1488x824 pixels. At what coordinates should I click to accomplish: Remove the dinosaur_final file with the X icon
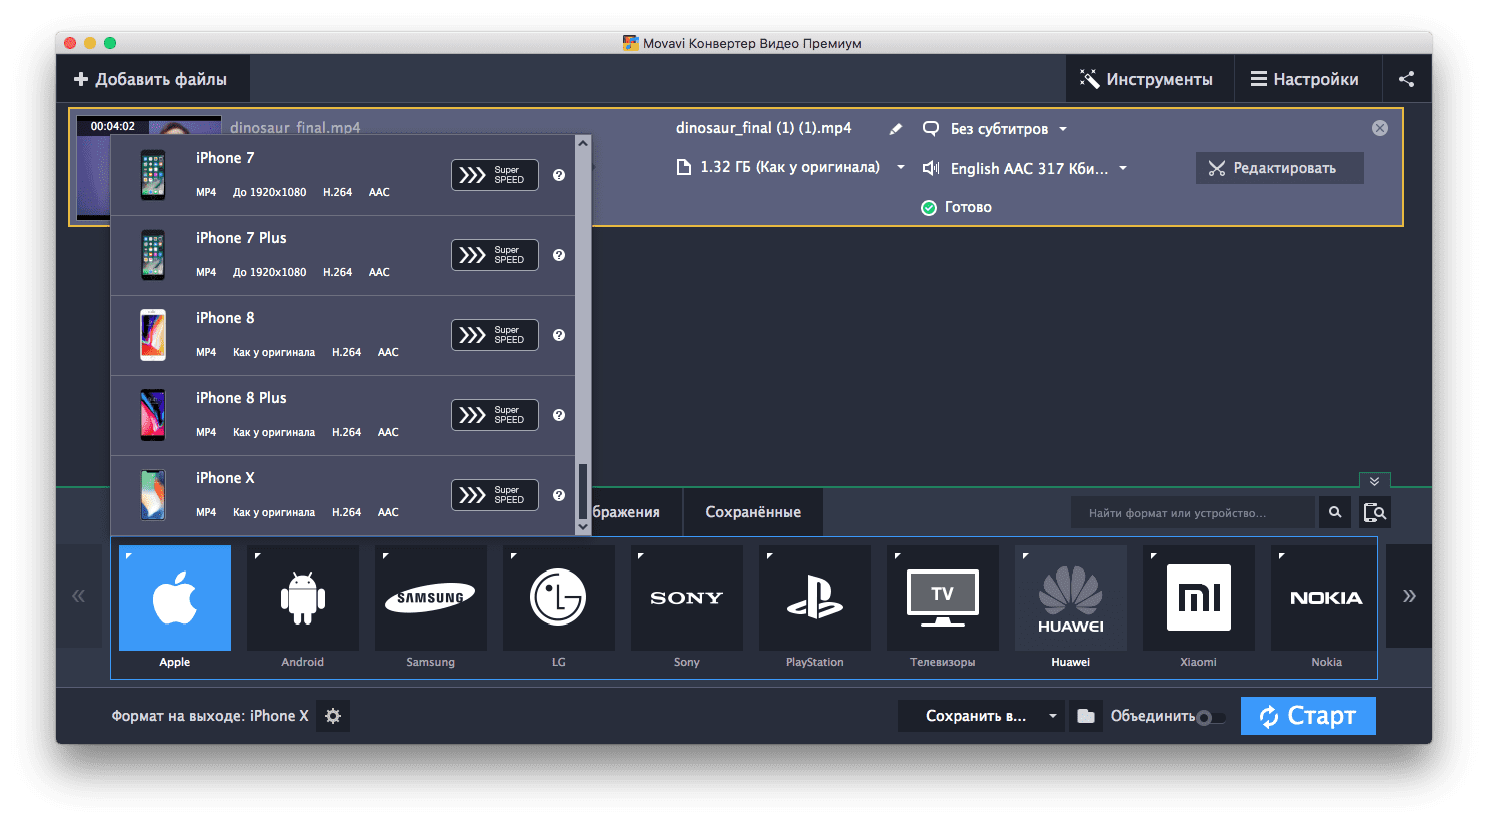1380,128
